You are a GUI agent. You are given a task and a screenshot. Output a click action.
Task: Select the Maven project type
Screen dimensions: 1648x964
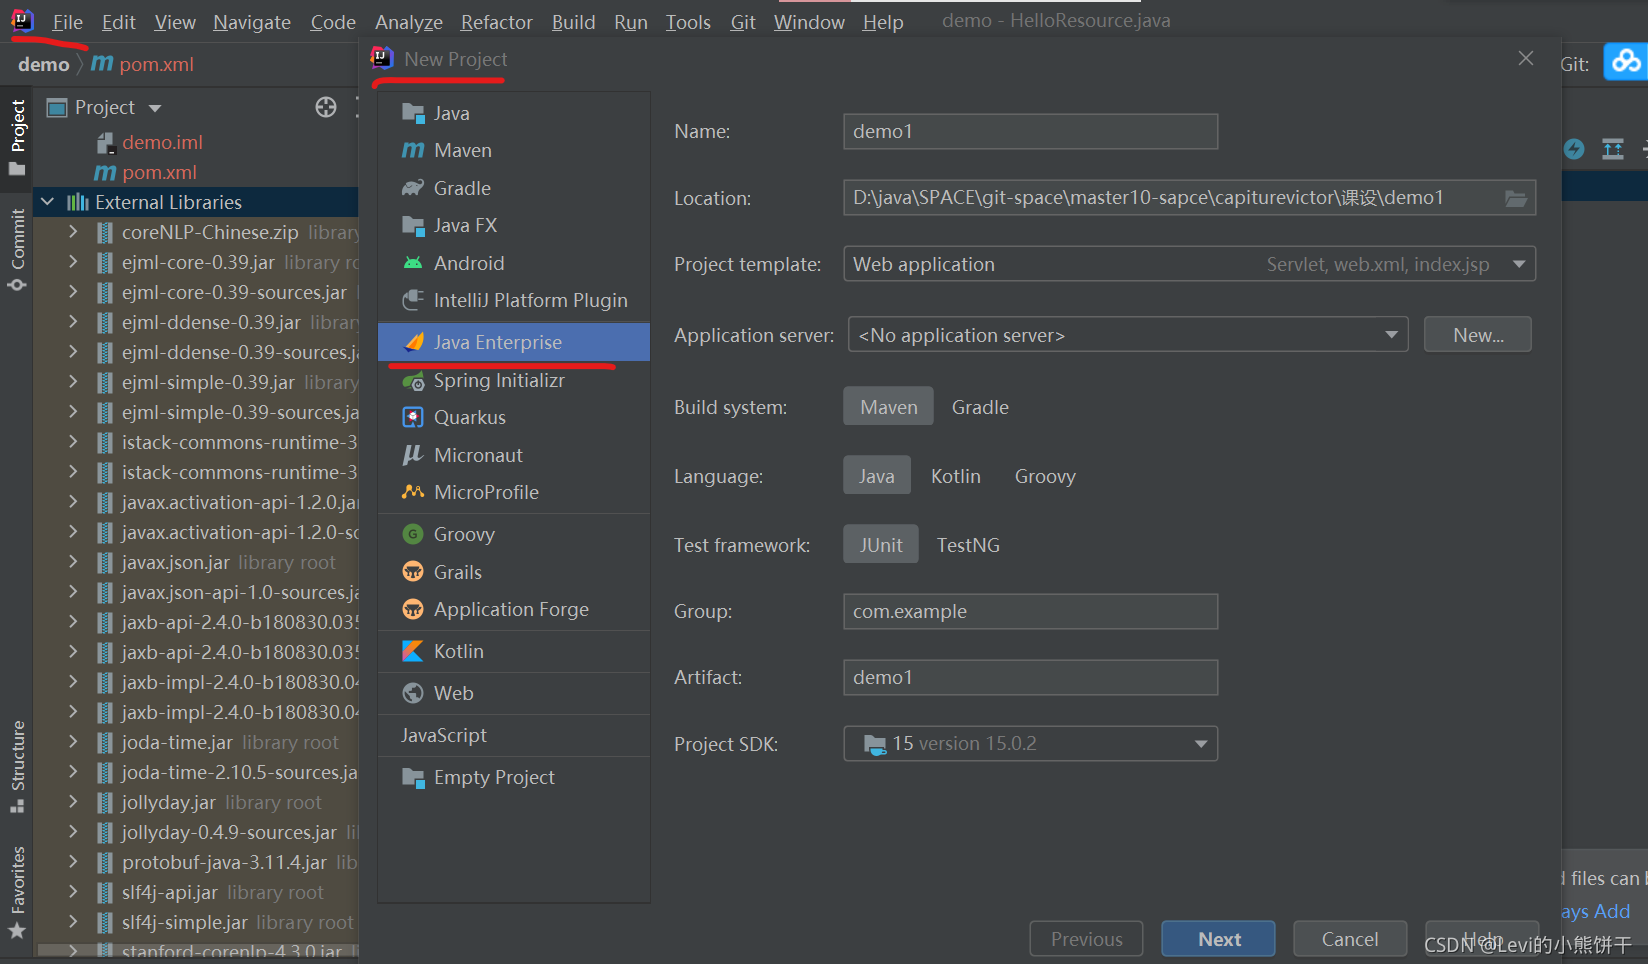pyautogui.click(x=514, y=150)
